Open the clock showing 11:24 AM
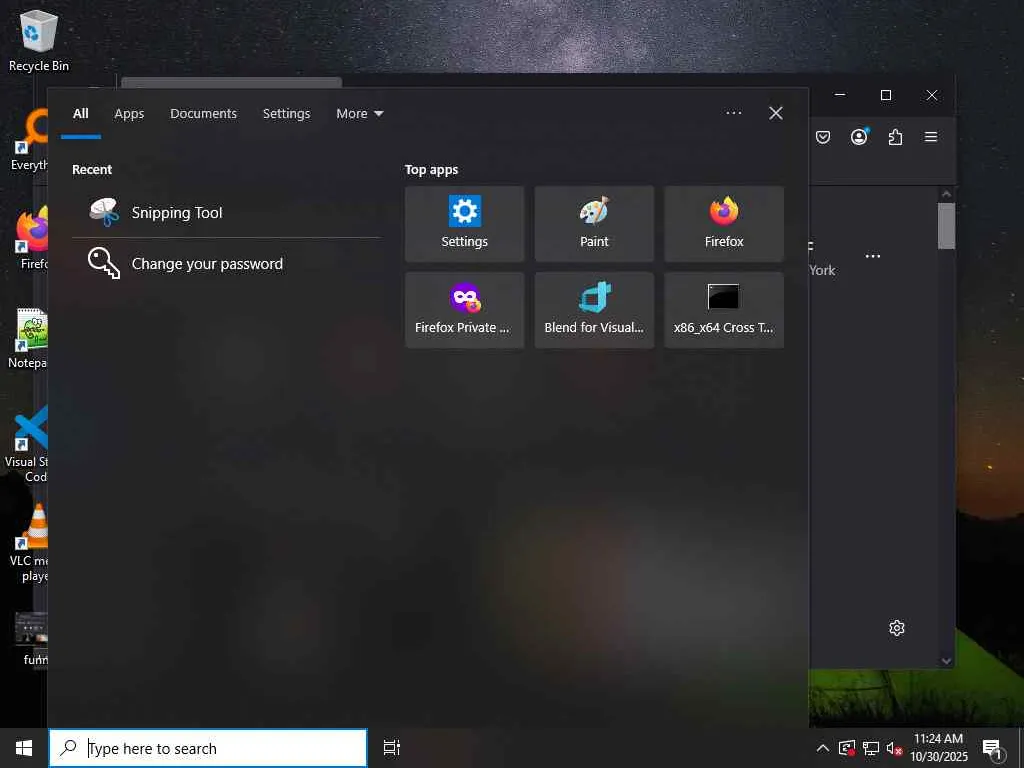Image resolution: width=1024 pixels, height=768 pixels. pos(938,748)
